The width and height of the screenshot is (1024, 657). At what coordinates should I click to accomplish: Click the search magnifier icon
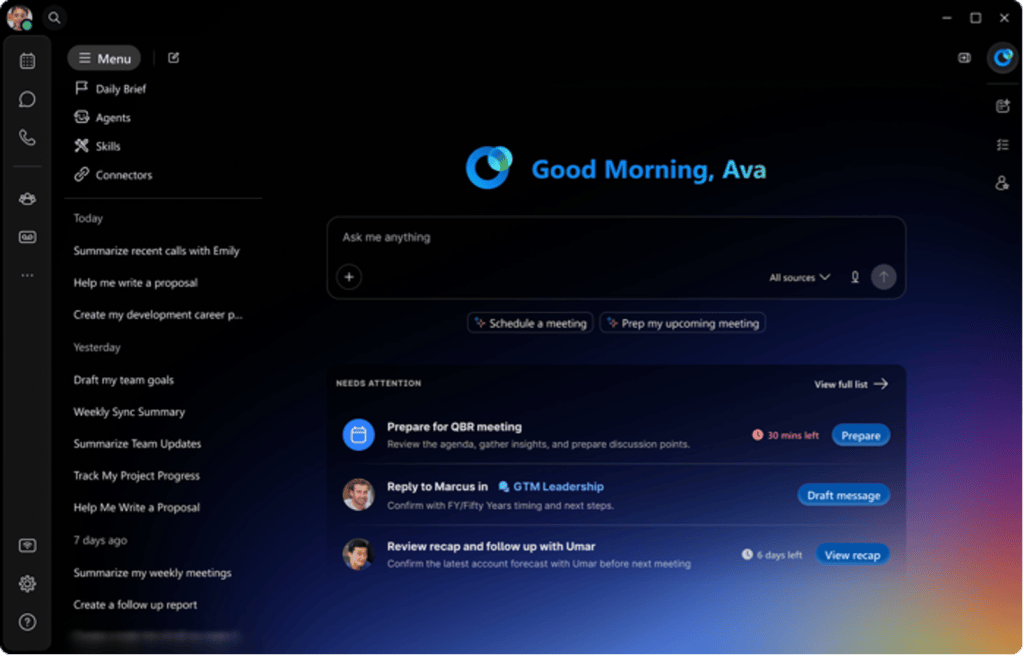click(x=54, y=18)
